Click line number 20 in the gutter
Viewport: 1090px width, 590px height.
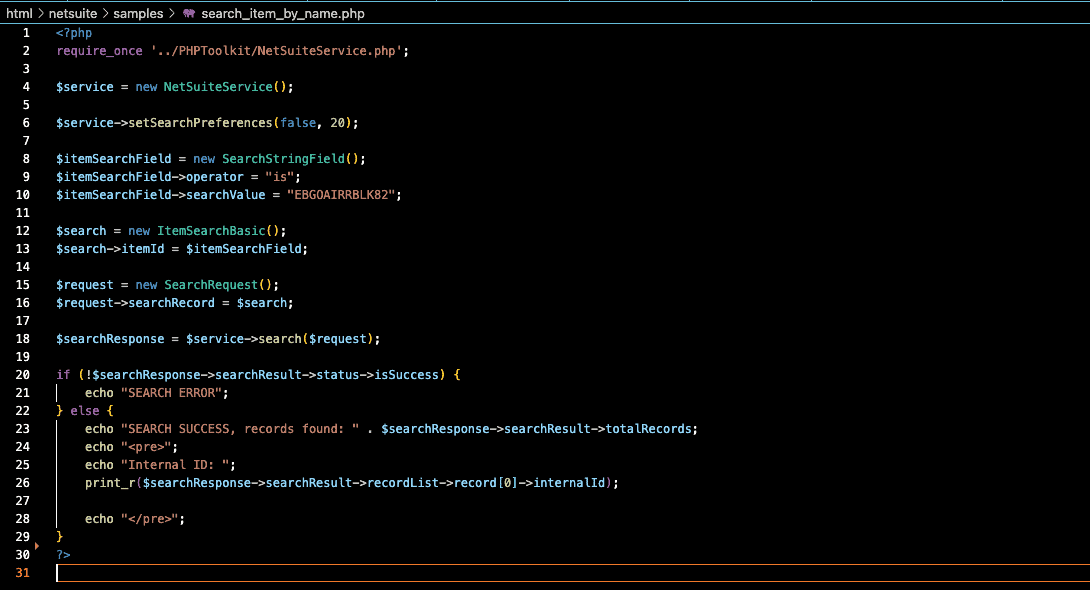(x=23, y=375)
